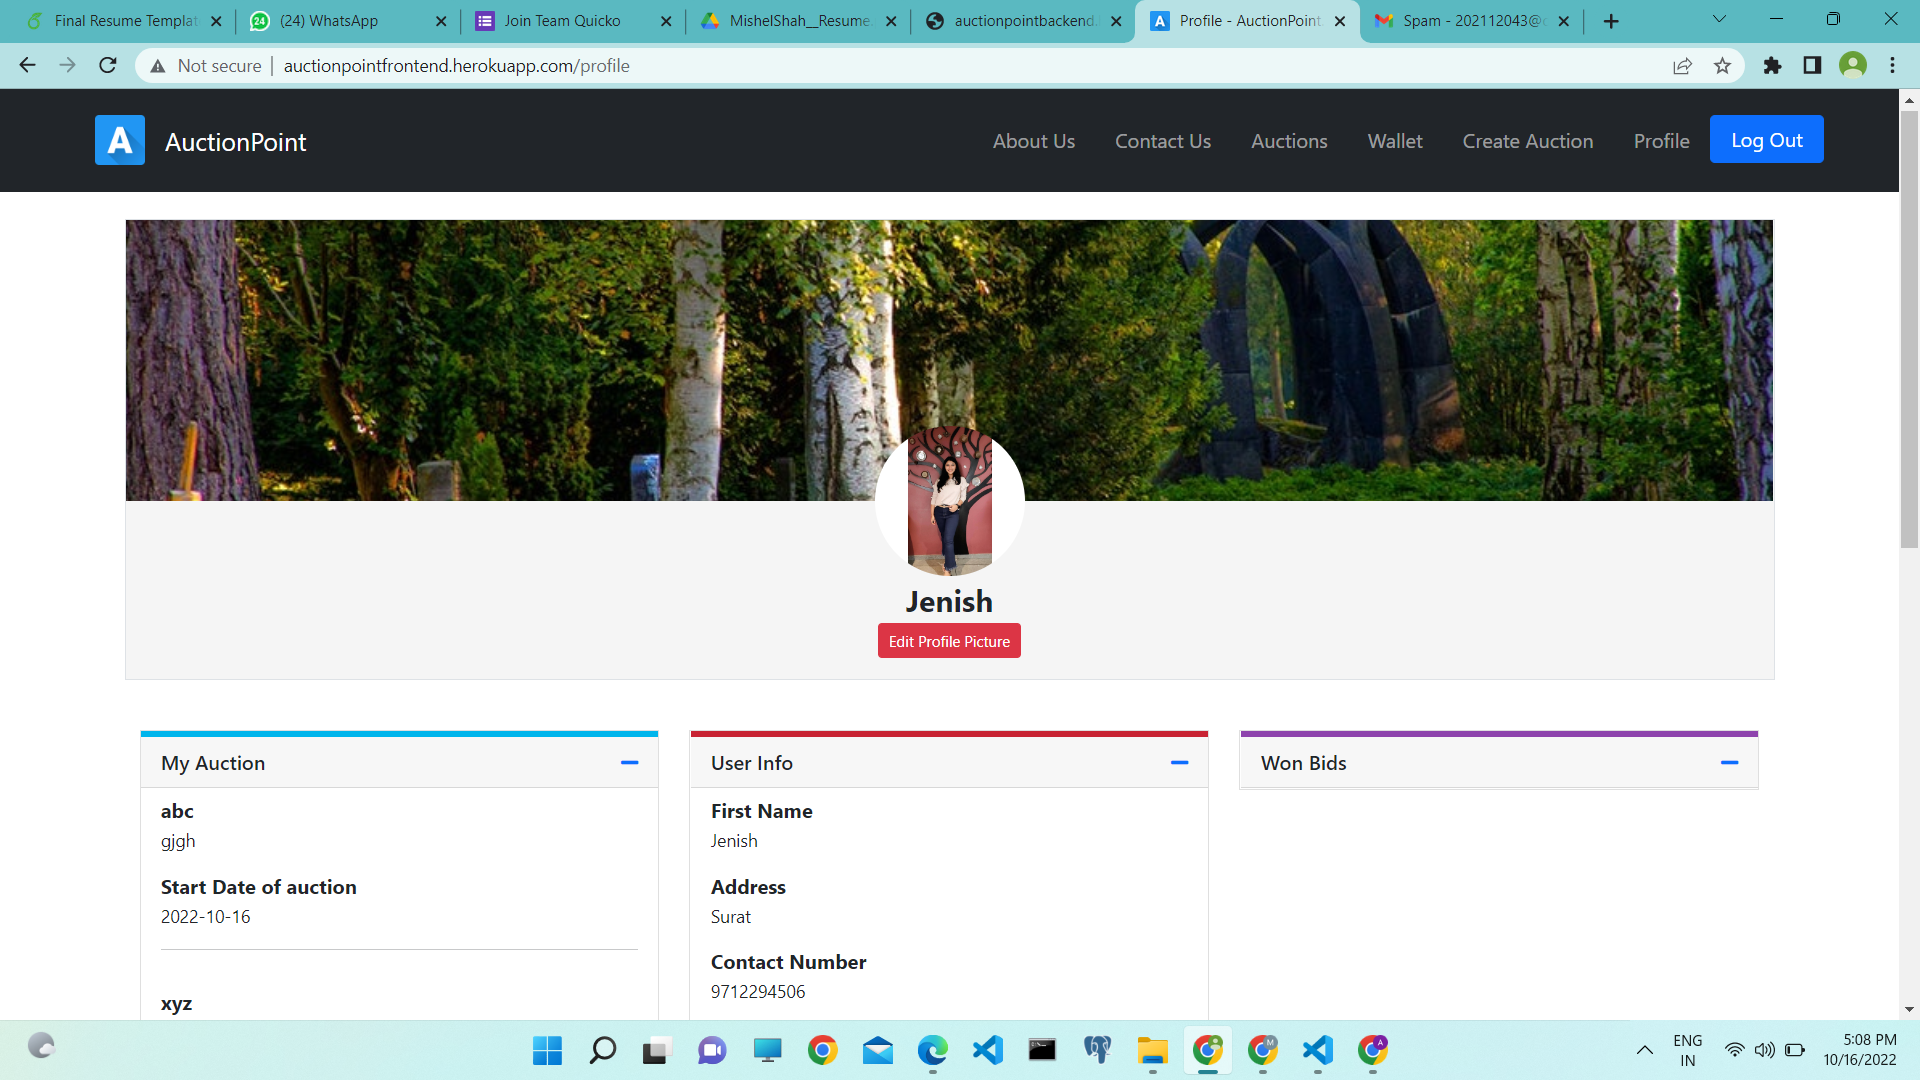
Task: Click the circular profile picture thumbnail
Action: pos(949,501)
